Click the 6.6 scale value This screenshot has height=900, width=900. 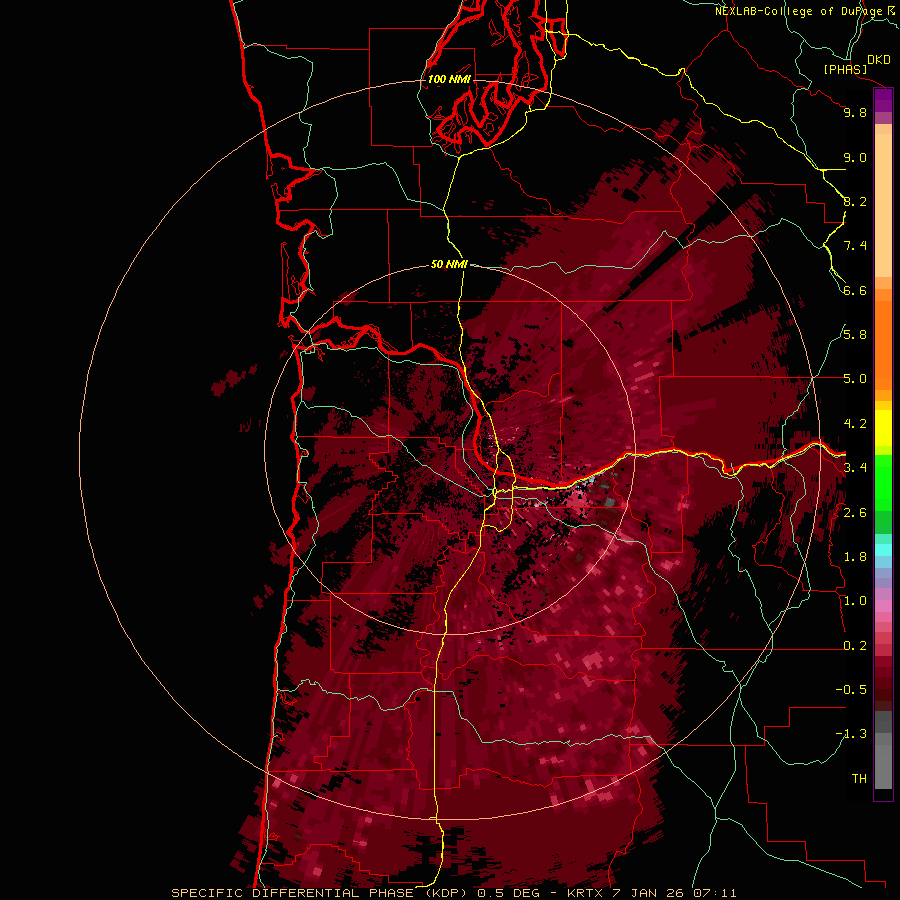tap(855, 290)
